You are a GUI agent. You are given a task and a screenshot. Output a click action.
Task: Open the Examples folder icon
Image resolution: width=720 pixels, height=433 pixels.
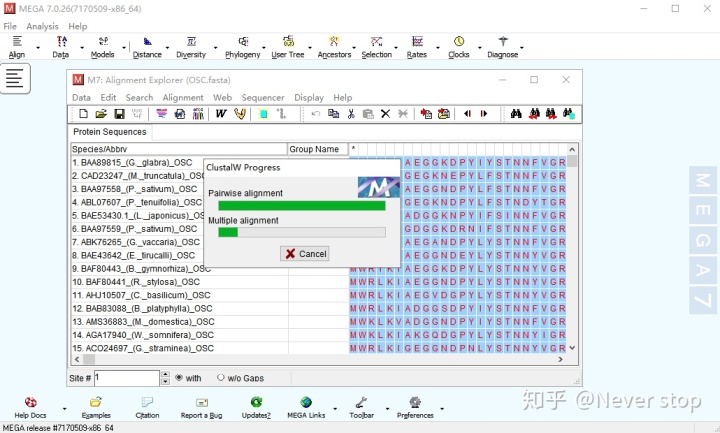pyautogui.click(x=96, y=407)
